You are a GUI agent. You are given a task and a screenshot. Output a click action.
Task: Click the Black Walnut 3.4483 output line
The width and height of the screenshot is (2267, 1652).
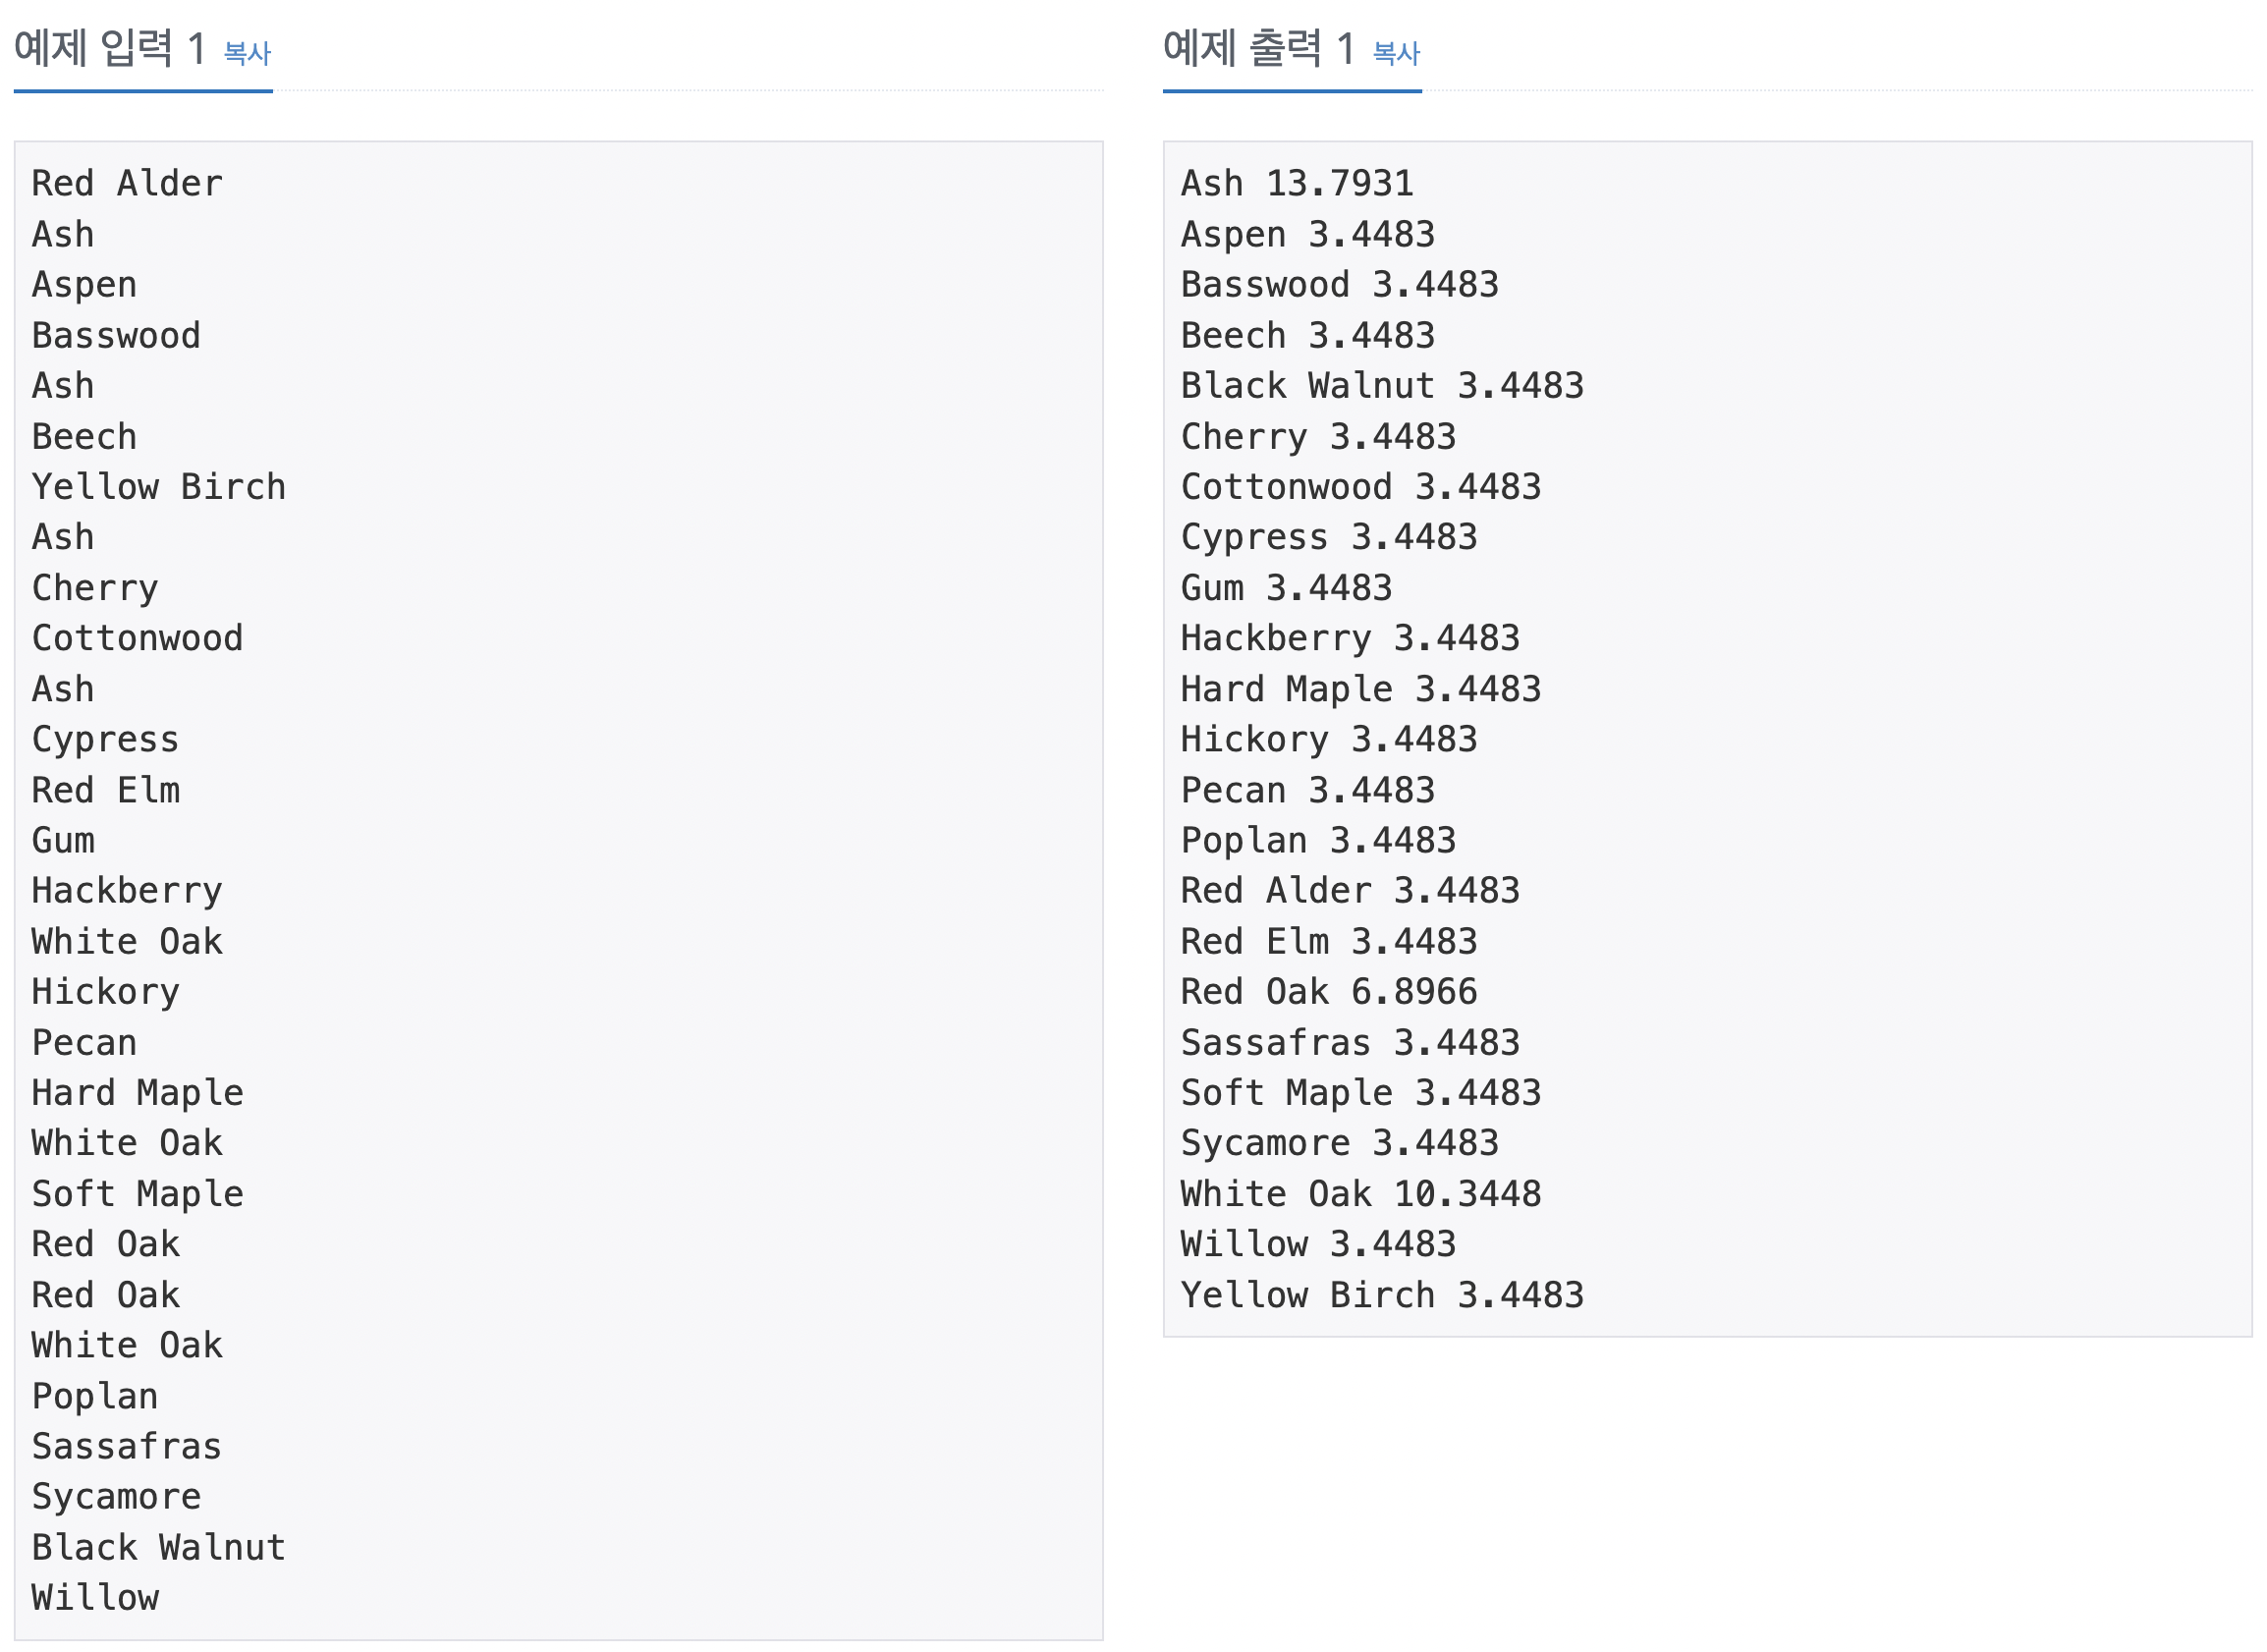[x=1382, y=385]
